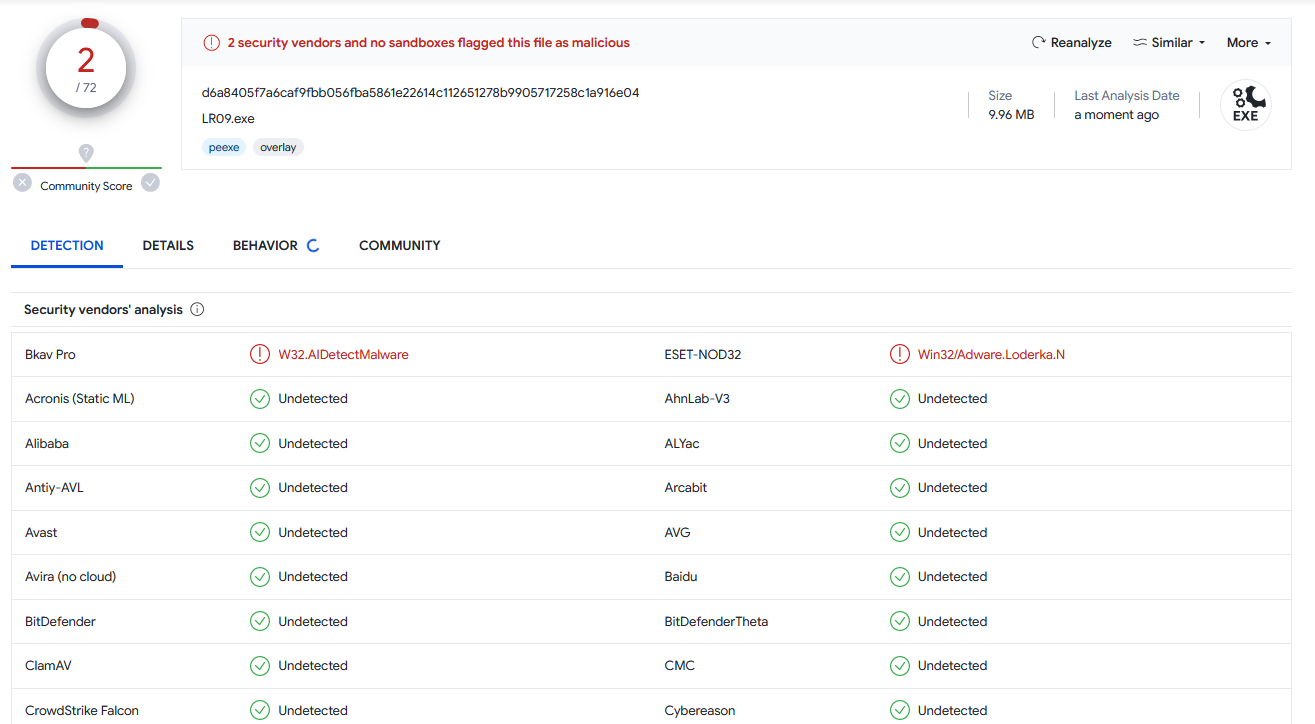
Task: Click the Win32/Adware.Loderka.N detection label
Action: tap(991, 354)
